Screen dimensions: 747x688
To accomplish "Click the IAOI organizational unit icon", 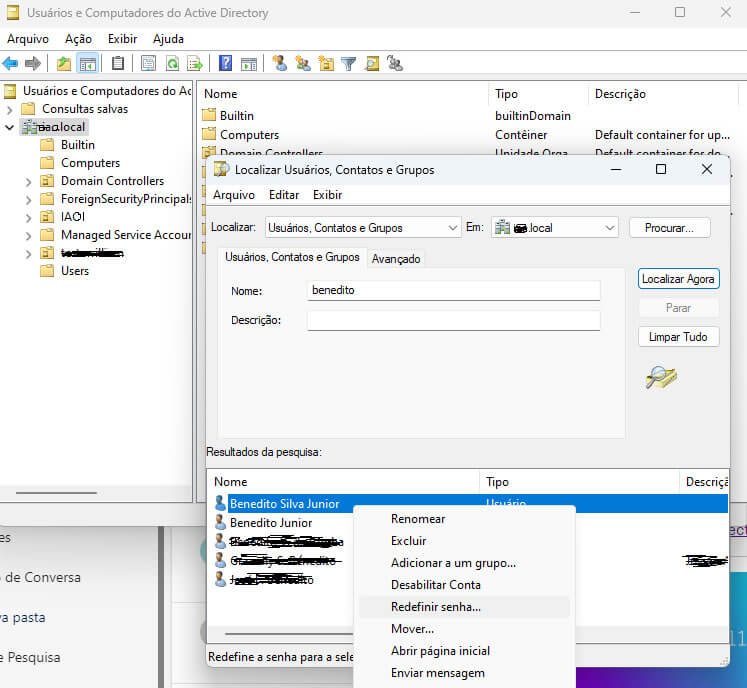I will click(47, 217).
